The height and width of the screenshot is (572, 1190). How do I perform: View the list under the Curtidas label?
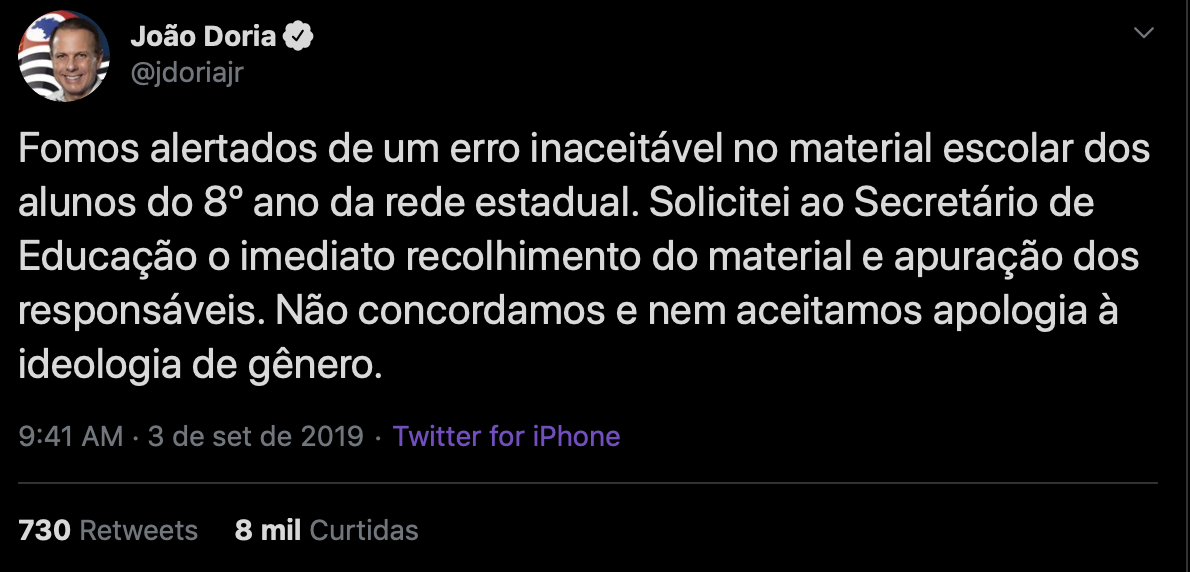(364, 529)
